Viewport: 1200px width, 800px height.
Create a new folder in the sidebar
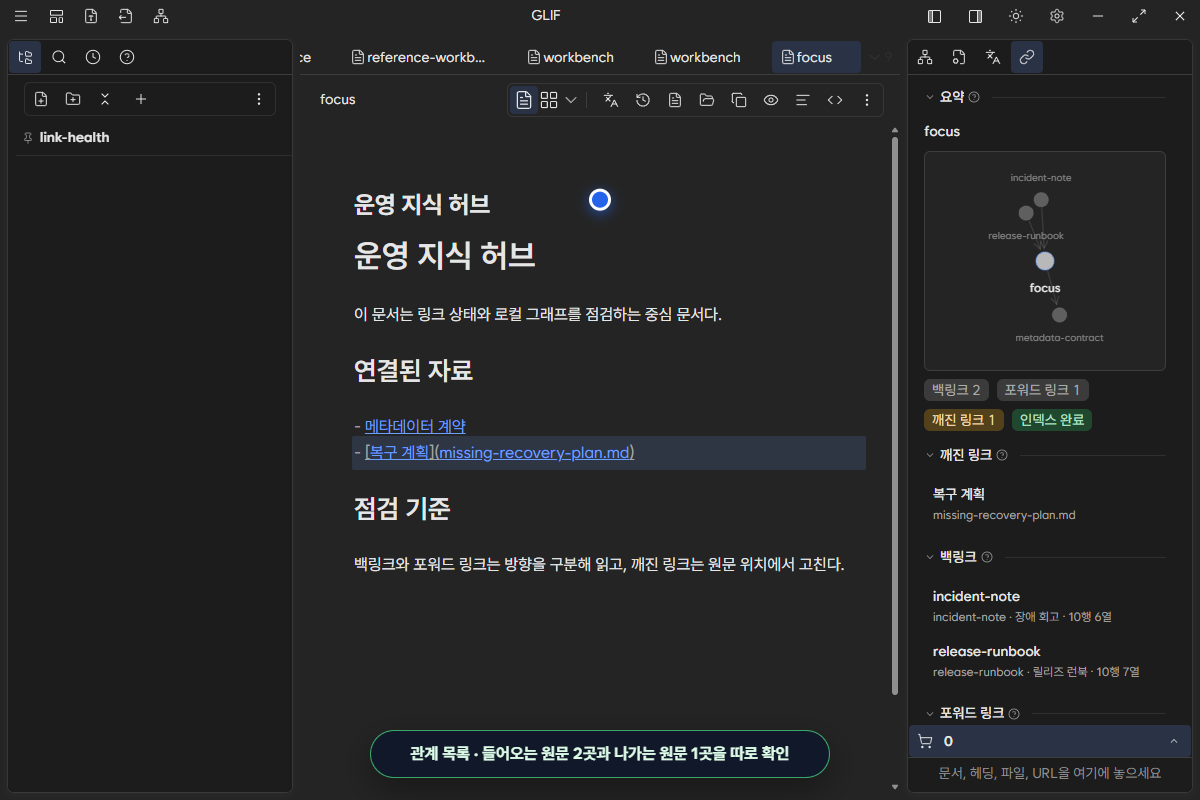(73, 99)
